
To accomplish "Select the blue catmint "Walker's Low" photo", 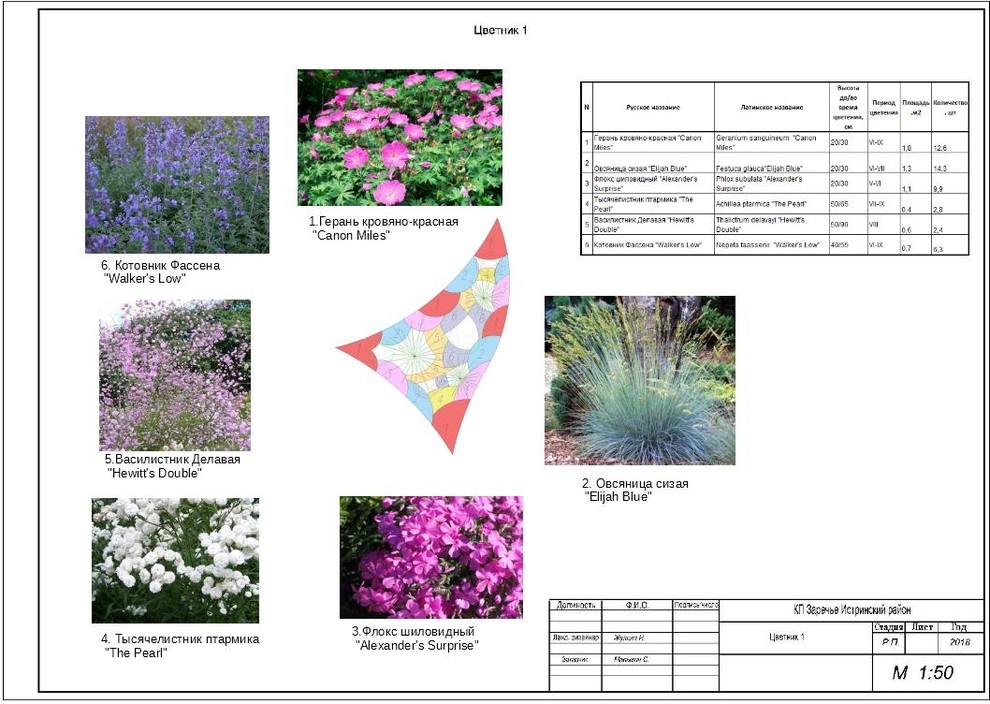I will (177, 184).
